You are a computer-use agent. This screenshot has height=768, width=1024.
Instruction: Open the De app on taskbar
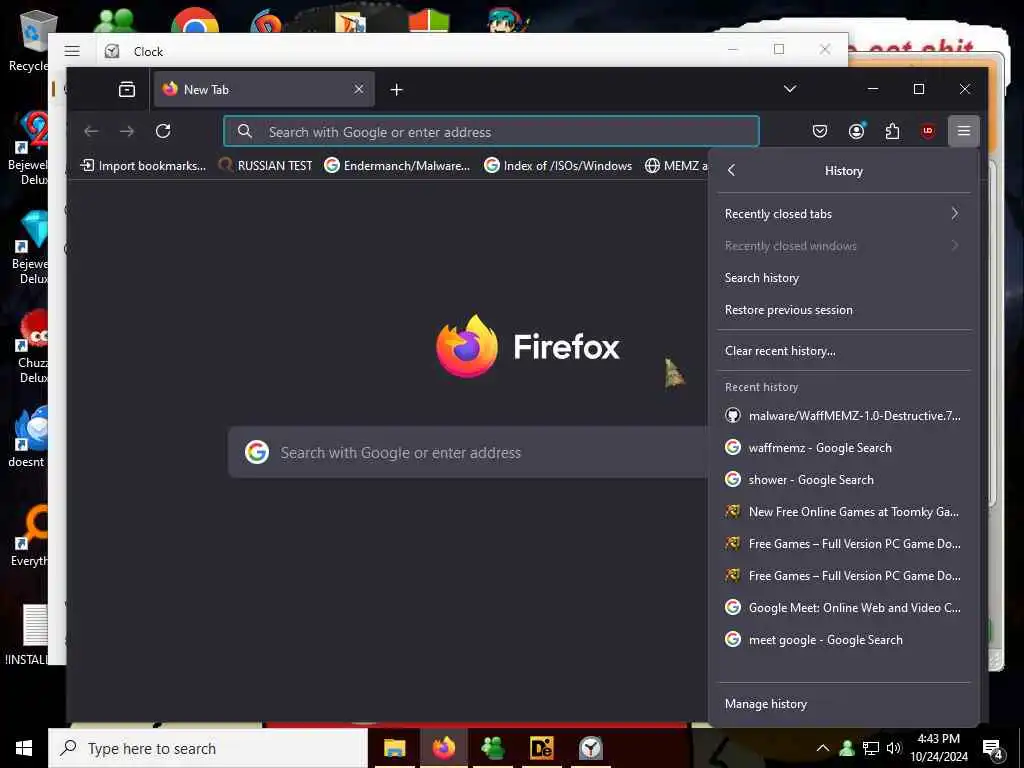pyautogui.click(x=541, y=748)
